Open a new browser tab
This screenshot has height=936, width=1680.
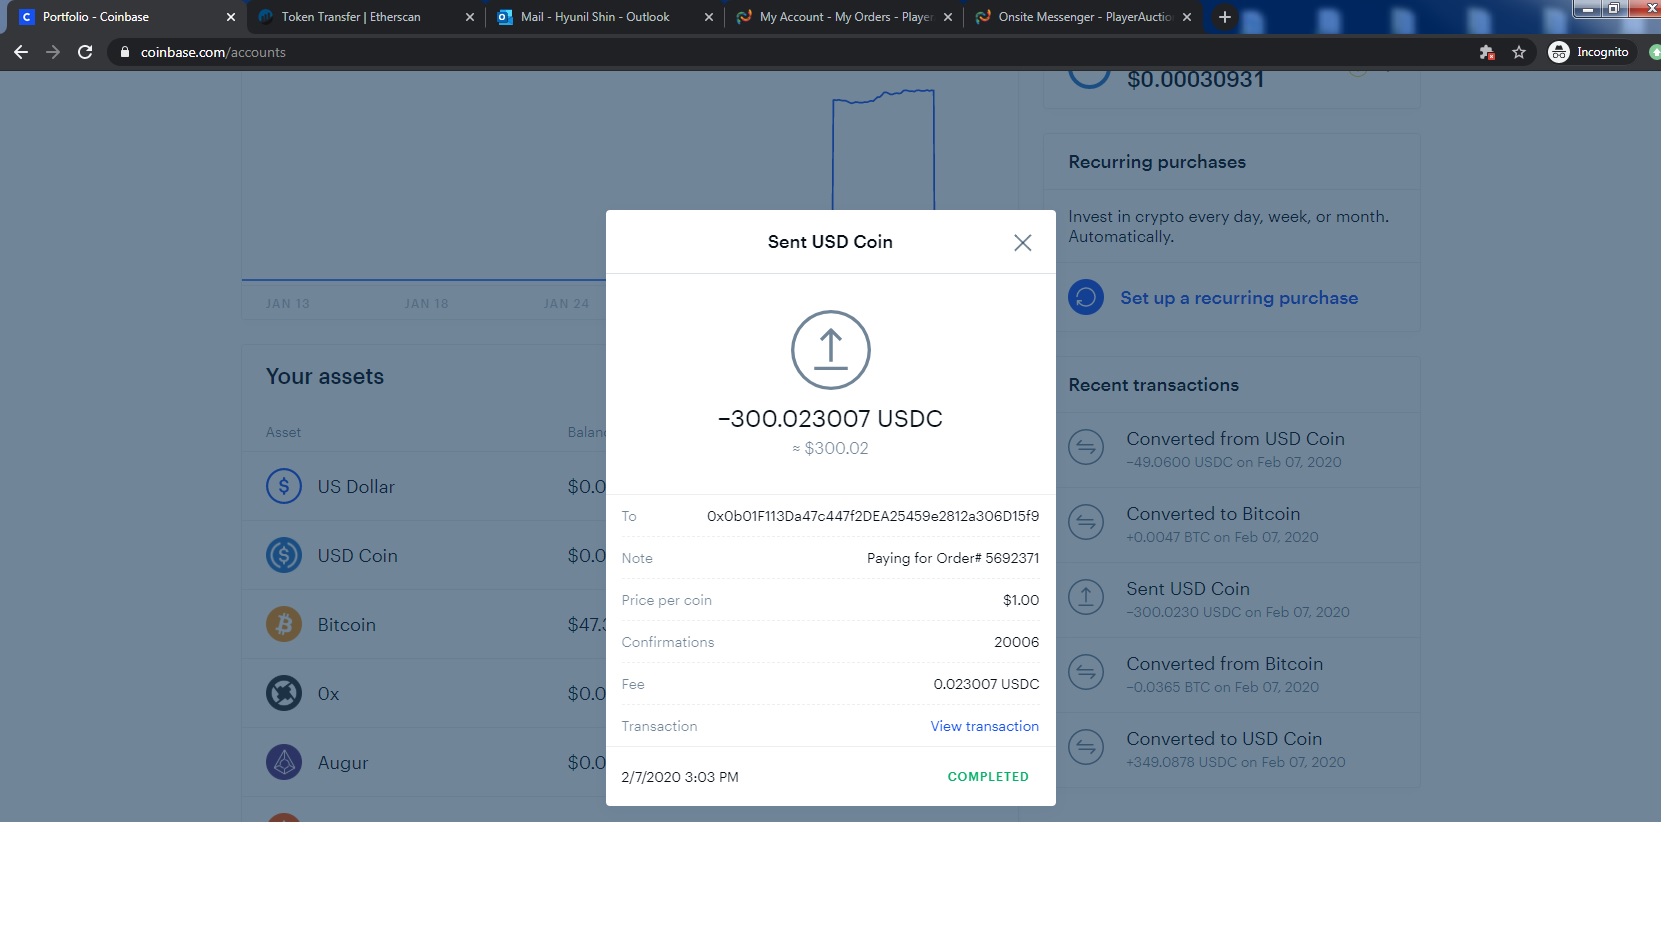(1224, 17)
